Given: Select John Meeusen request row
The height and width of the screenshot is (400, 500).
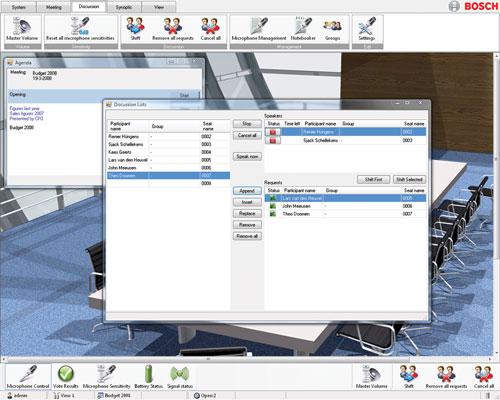Looking at the screenshot, I should coord(345,206).
